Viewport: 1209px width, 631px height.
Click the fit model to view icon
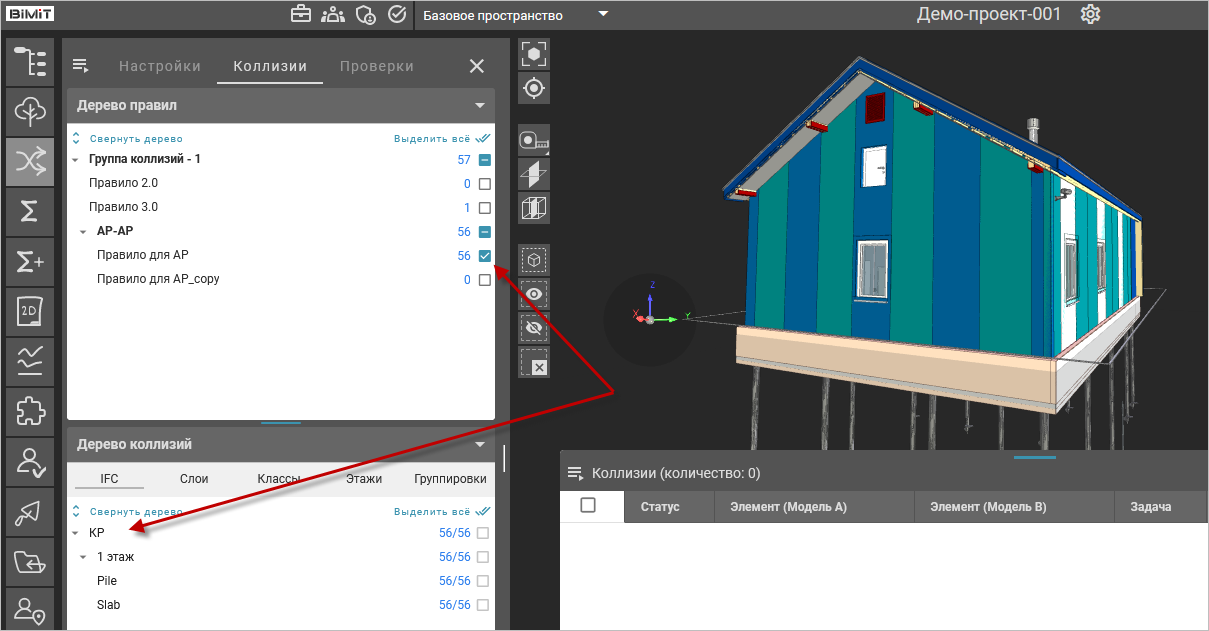pyautogui.click(x=534, y=54)
